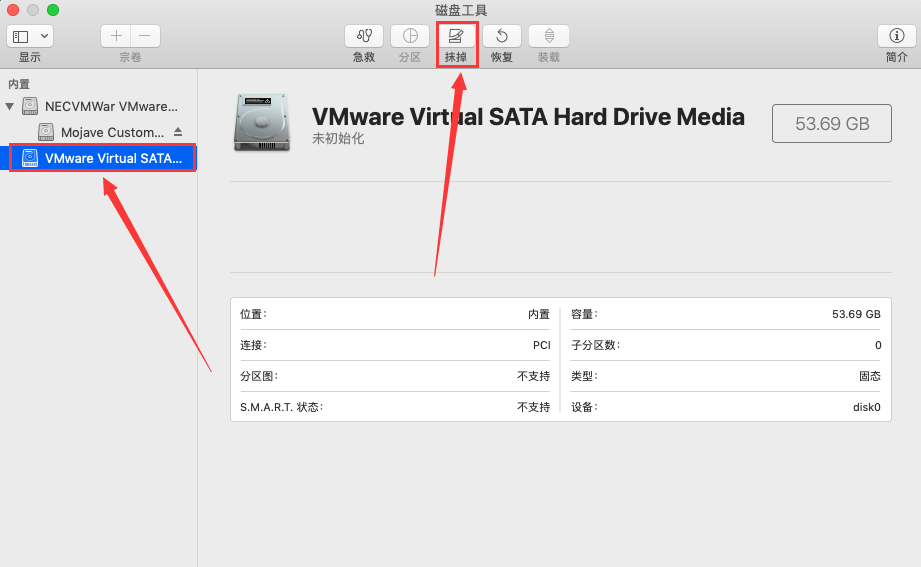The height and width of the screenshot is (567, 921).
Task: Click the add volume plus button
Action: [116, 36]
